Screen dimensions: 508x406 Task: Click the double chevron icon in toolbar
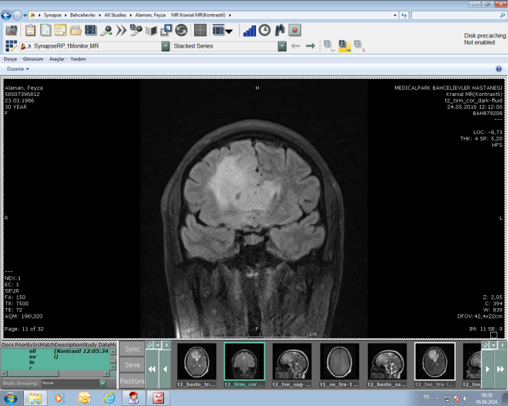click(x=121, y=30)
